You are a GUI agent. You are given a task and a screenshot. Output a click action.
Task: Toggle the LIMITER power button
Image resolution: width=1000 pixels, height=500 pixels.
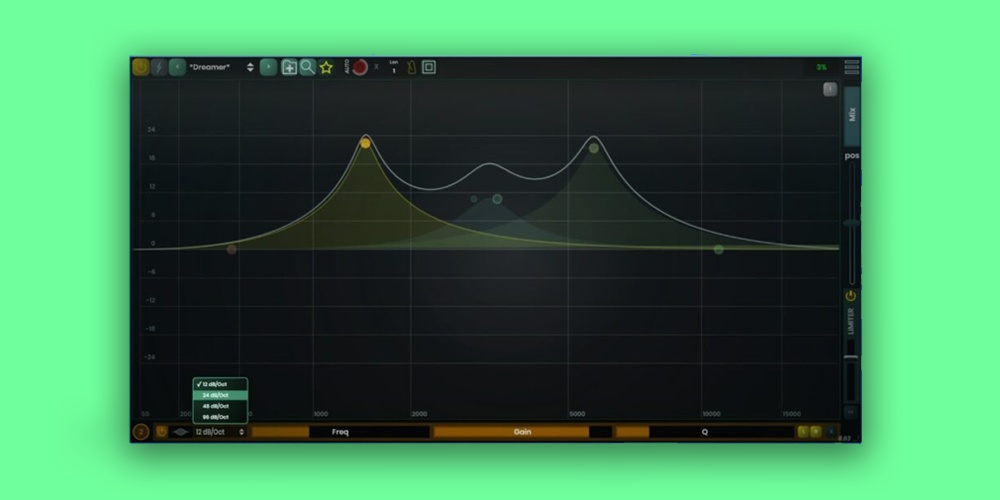point(851,296)
